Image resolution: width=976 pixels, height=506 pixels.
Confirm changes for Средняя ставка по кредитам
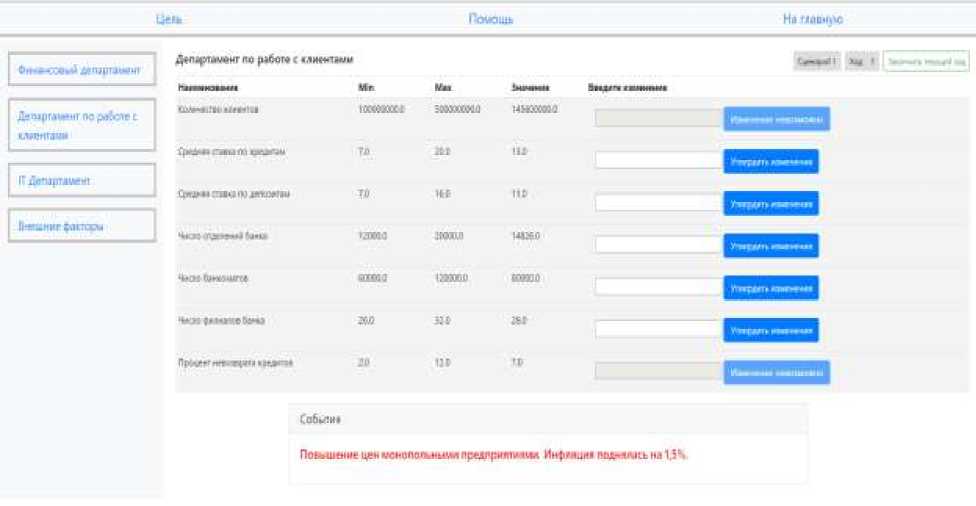click(769, 161)
